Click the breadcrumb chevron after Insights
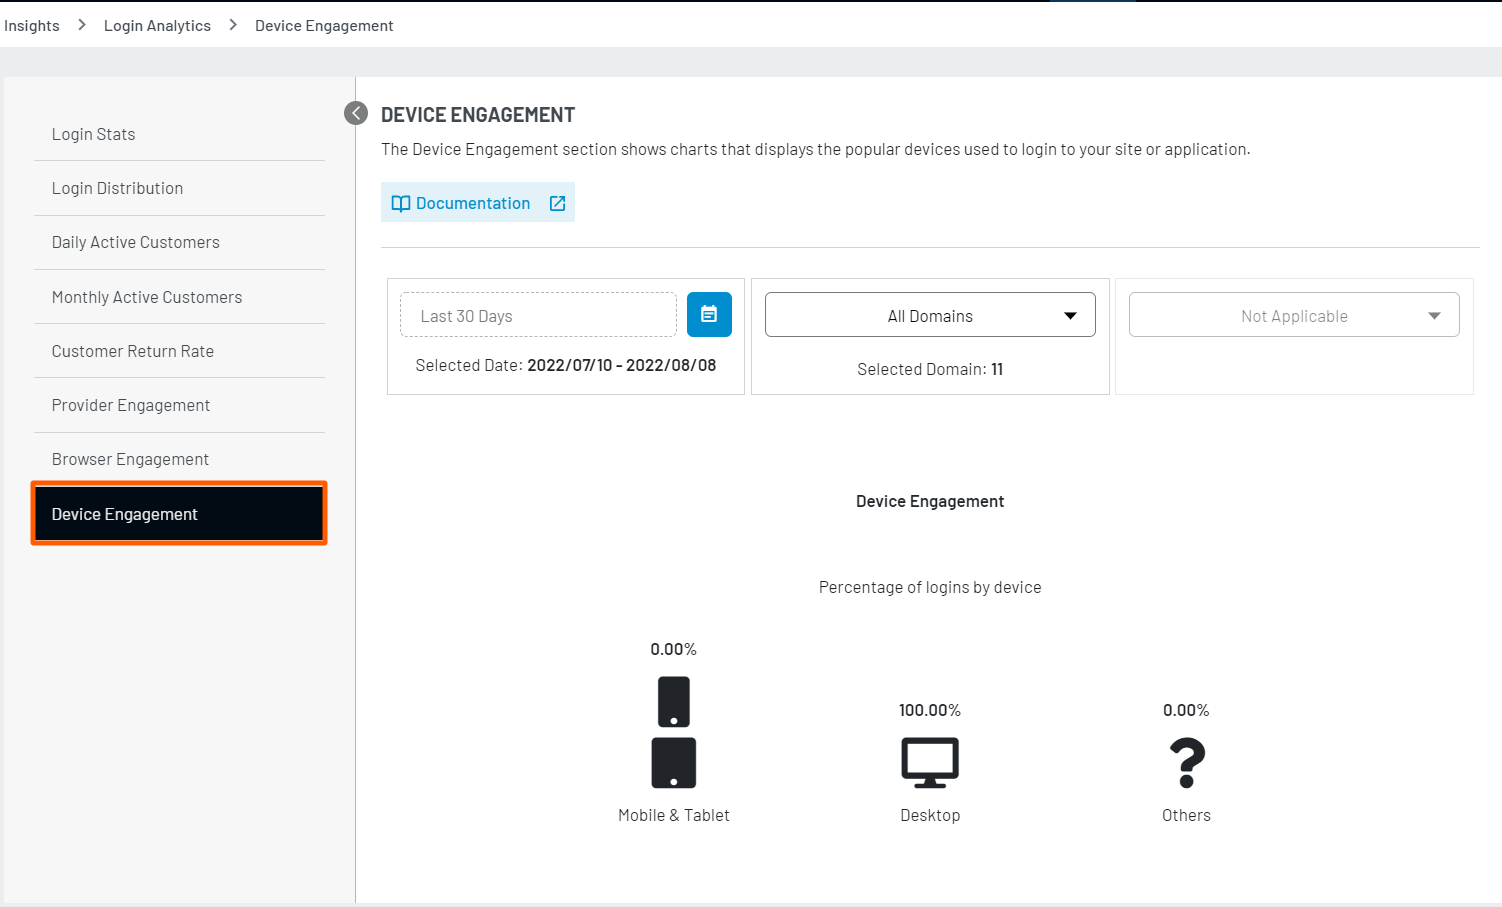The height and width of the screenshot is (907, 1502). [x=81, y=24]
